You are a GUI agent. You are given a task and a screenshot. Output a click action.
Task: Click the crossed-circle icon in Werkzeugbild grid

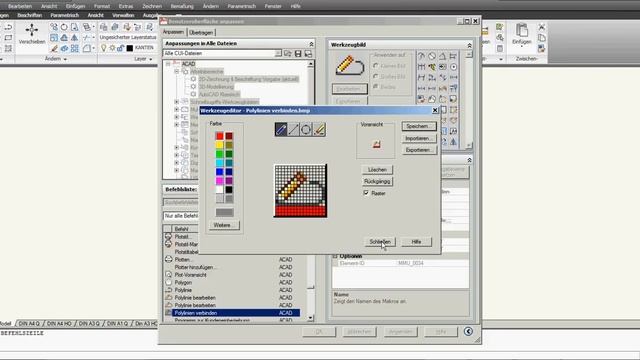point(432,56)
